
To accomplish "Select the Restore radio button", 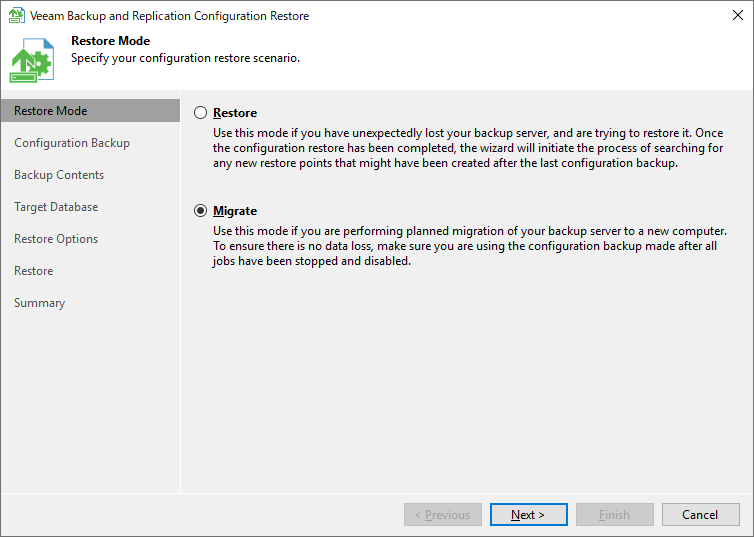I will pyautogui.click(x=201, y=114).
